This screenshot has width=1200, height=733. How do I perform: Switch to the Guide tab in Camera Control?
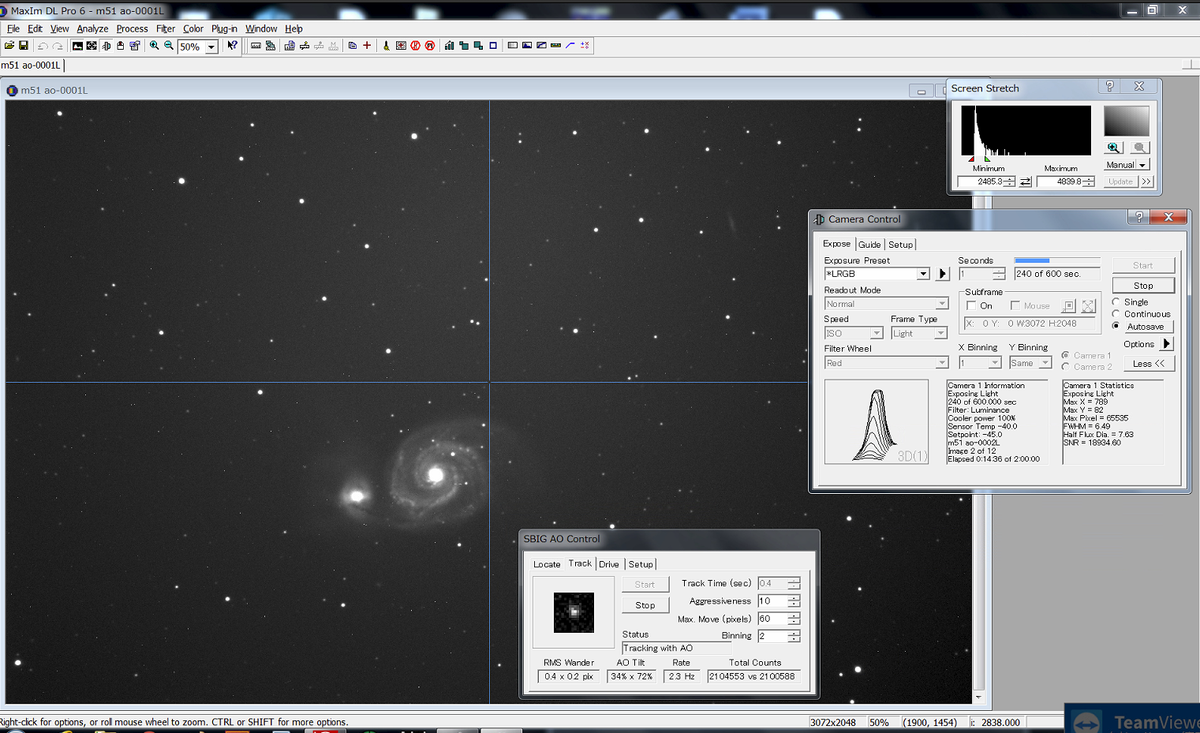[869, 244]
